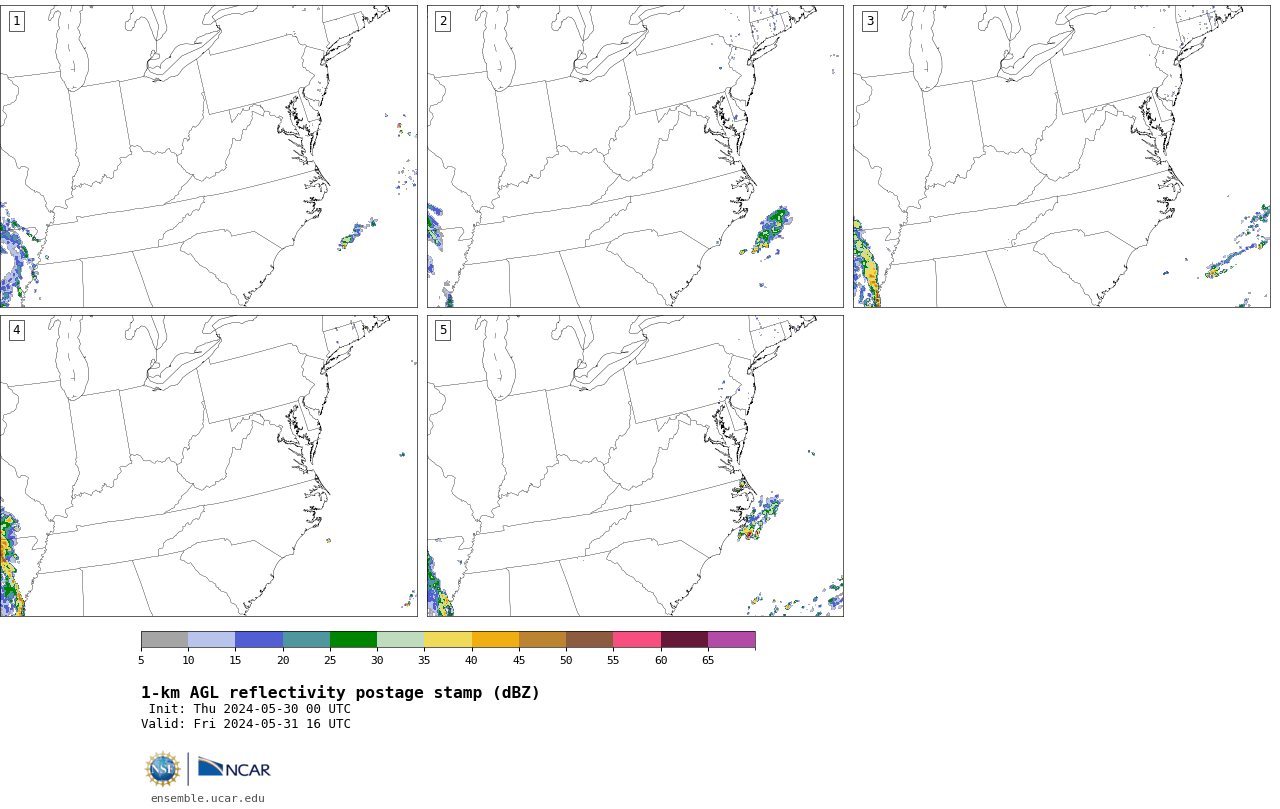Select the brown 50-55 dBZ swatch

(589, 640)
